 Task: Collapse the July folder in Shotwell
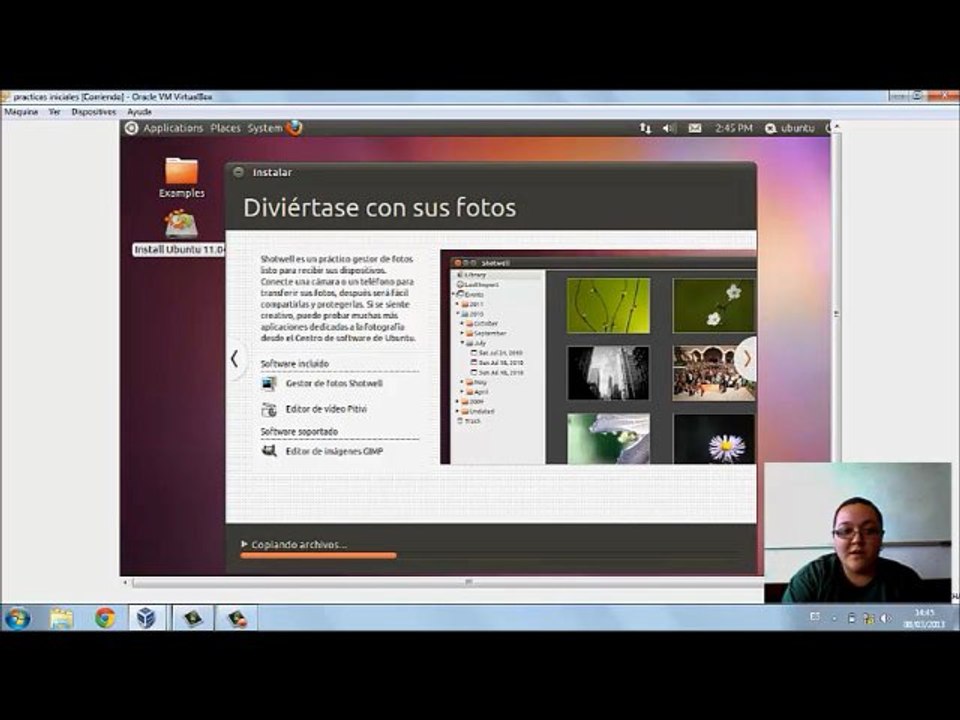[x=462, y=343]
